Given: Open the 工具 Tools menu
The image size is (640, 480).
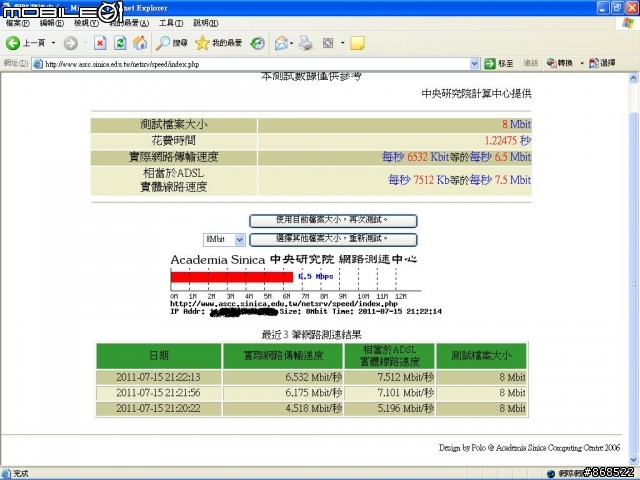Looking at the screenshot, I should pyautogui.click(x=171, y=23).
